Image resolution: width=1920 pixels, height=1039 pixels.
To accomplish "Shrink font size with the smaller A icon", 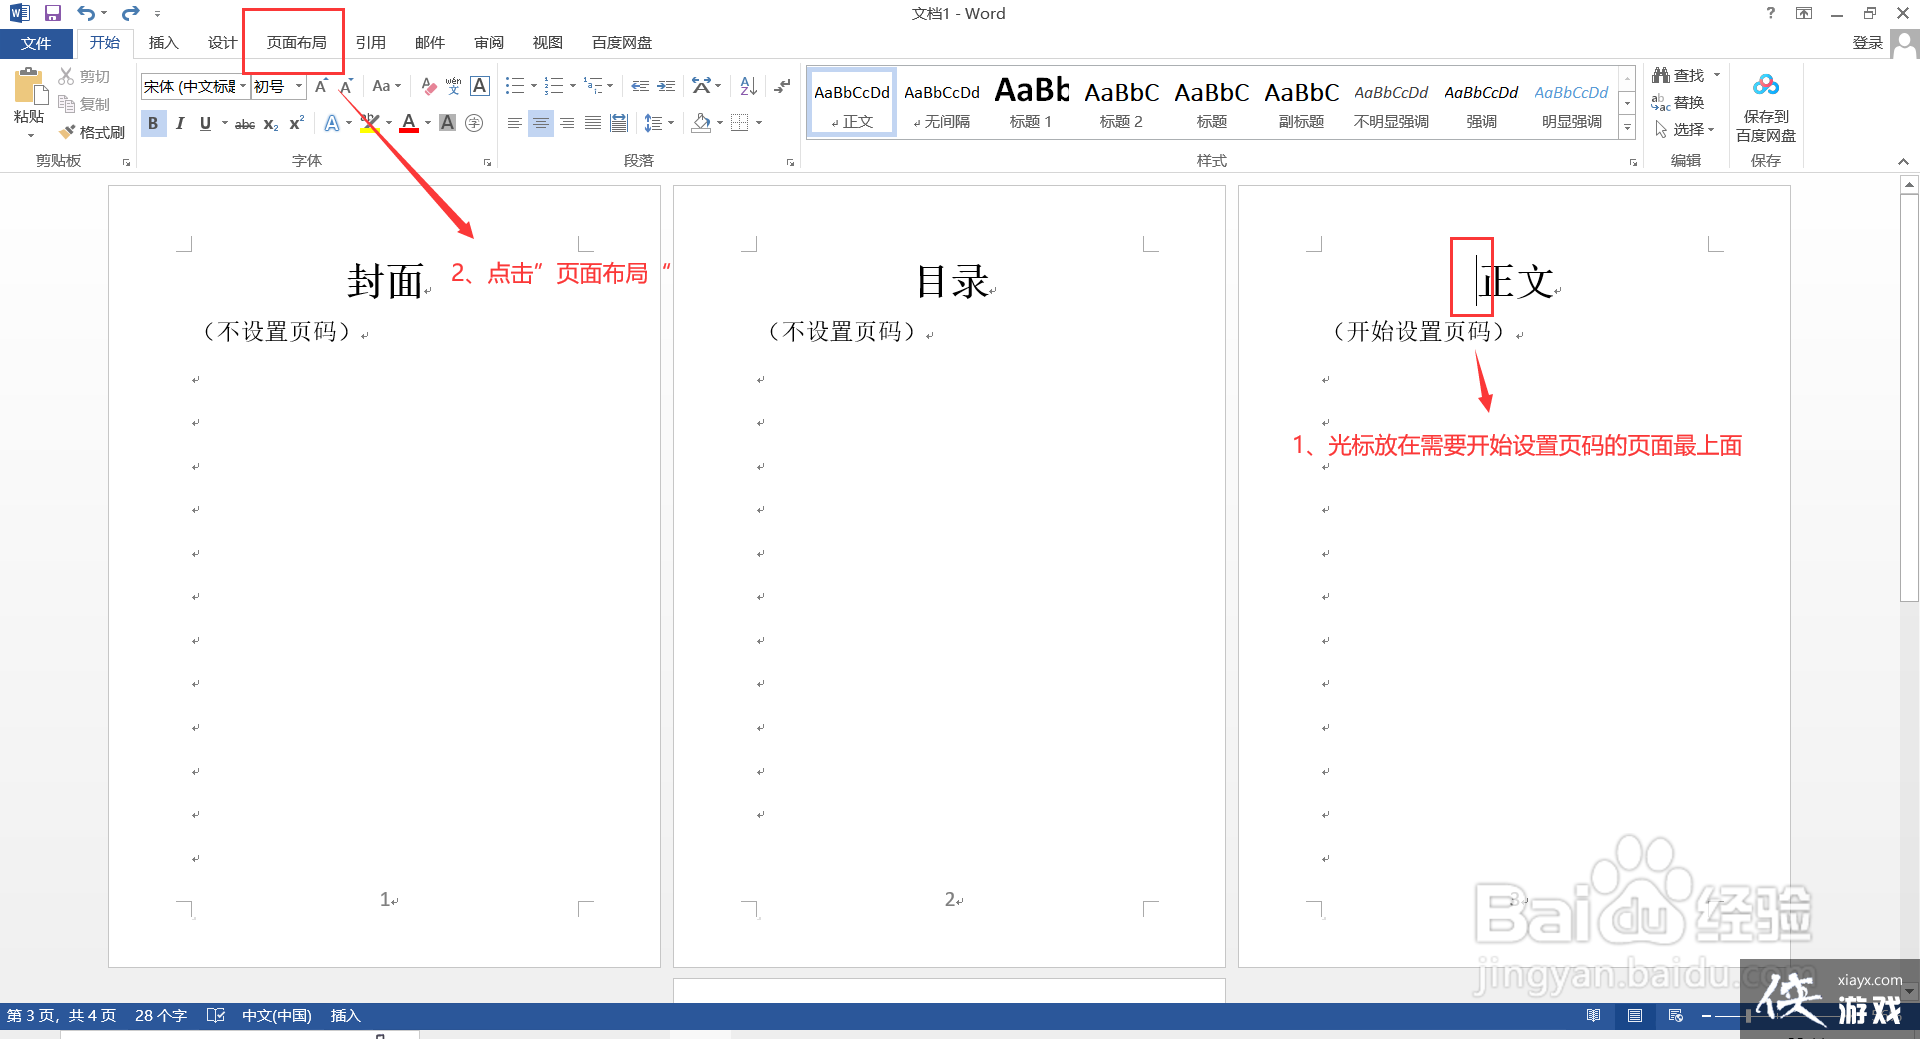I will [x=346, y=86].
